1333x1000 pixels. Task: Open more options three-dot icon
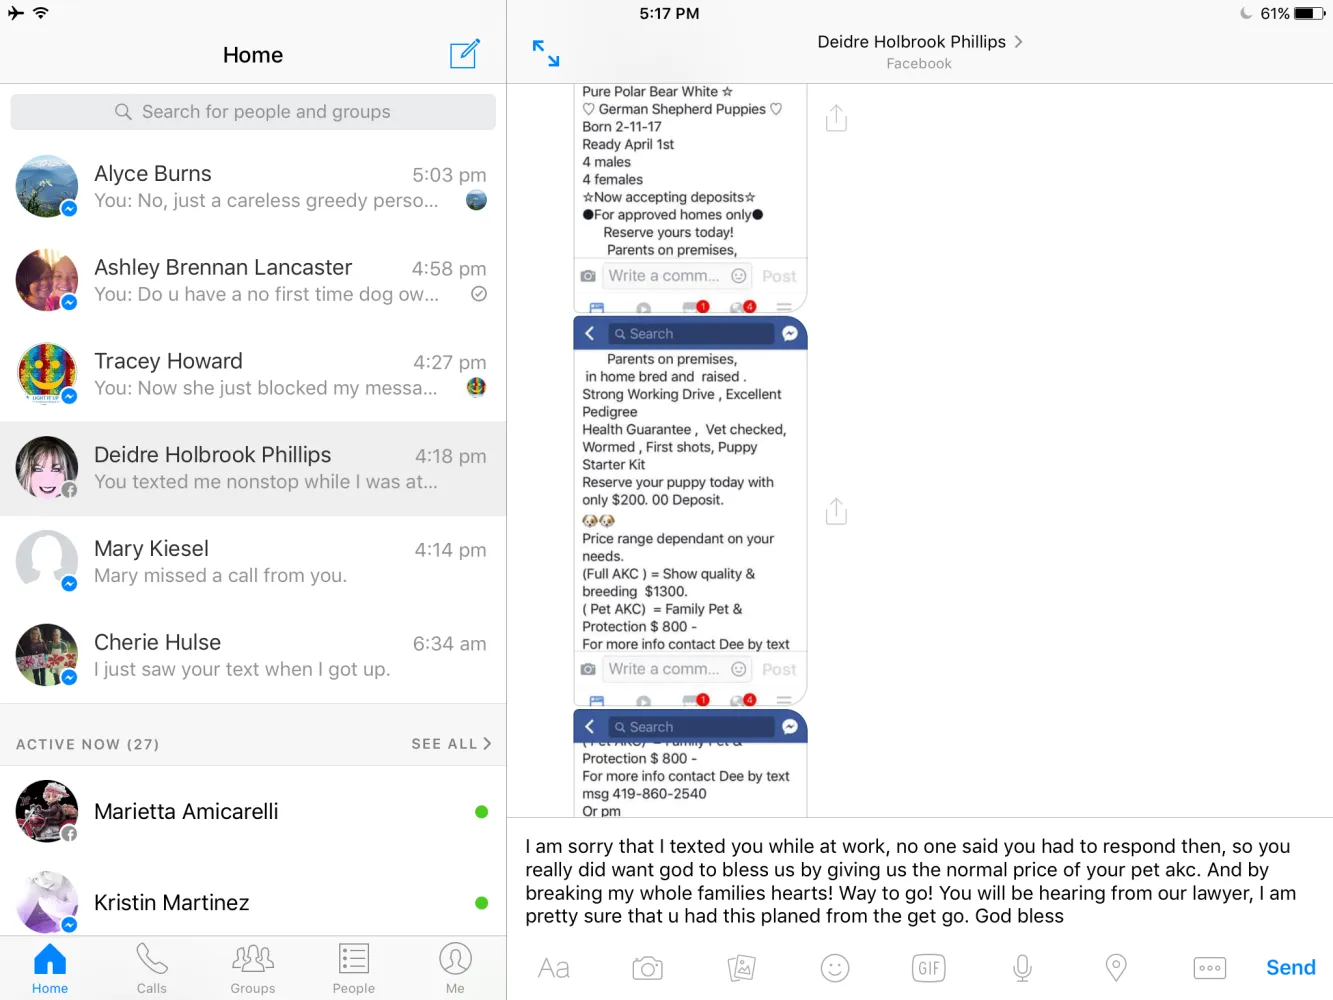pyautogui.click(x=1210, y=968)
